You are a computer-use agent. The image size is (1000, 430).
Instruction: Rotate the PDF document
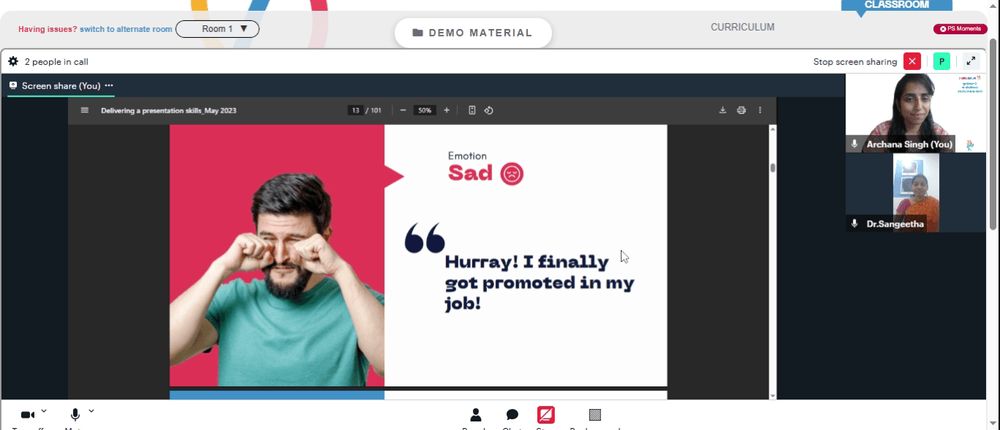tap(489, 110)
